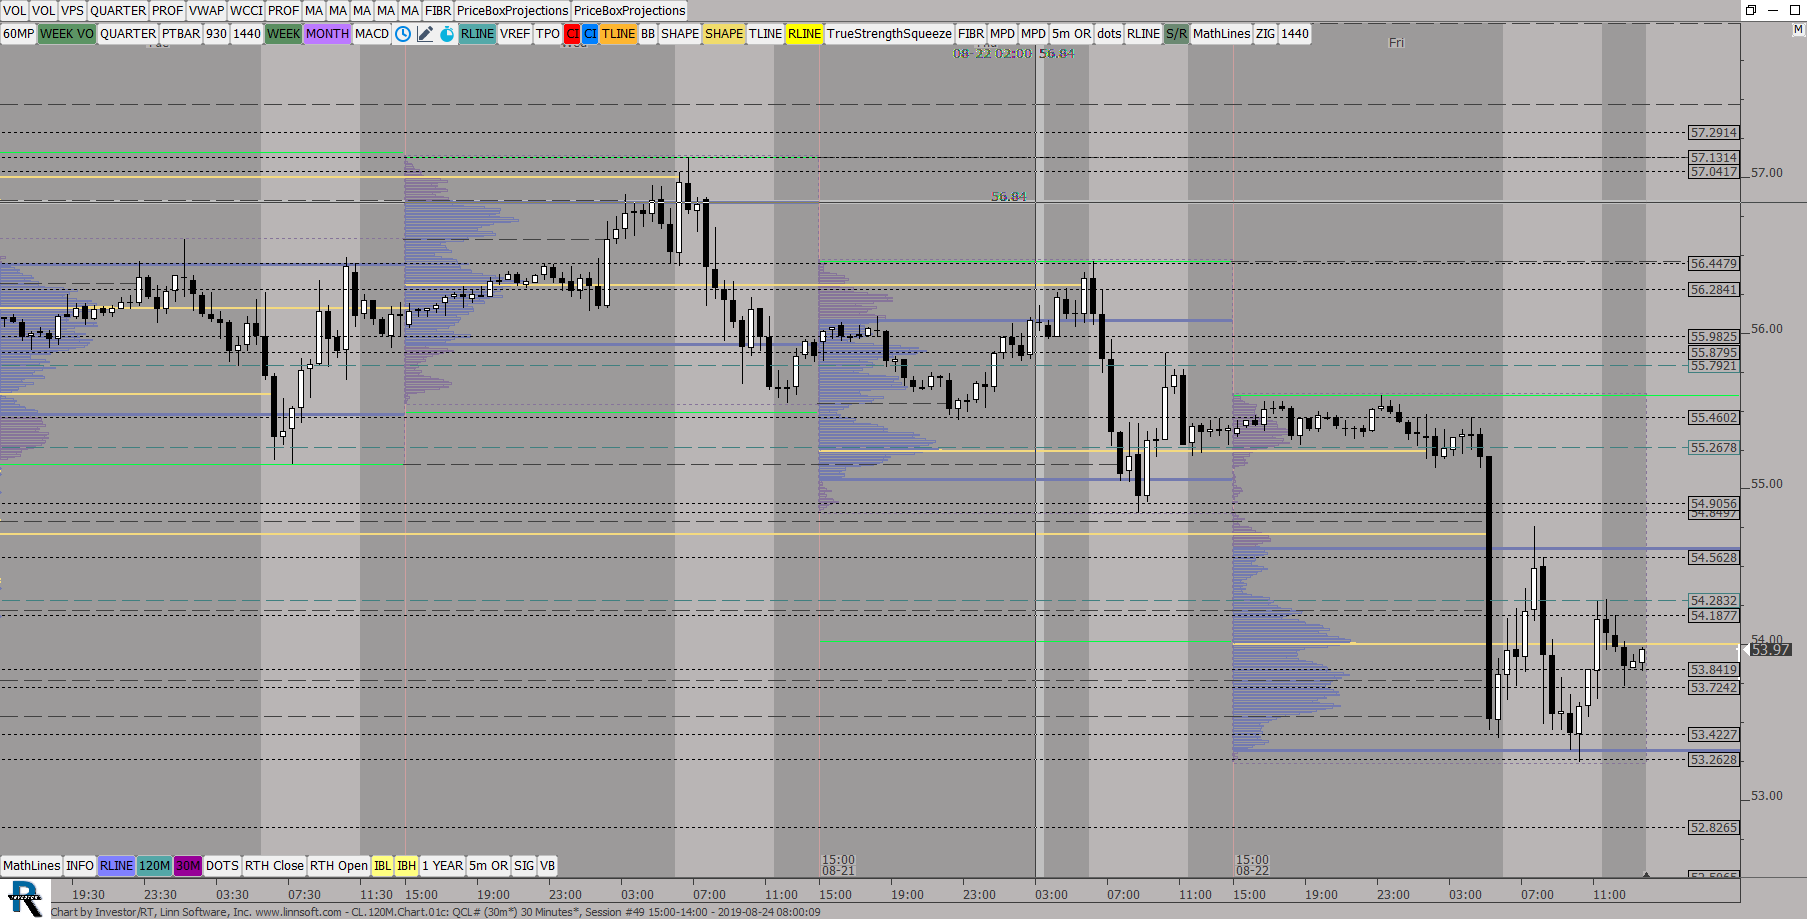Click the PTBAR button
This screenshot has width=1807, height=919.
tap(181, 34)
